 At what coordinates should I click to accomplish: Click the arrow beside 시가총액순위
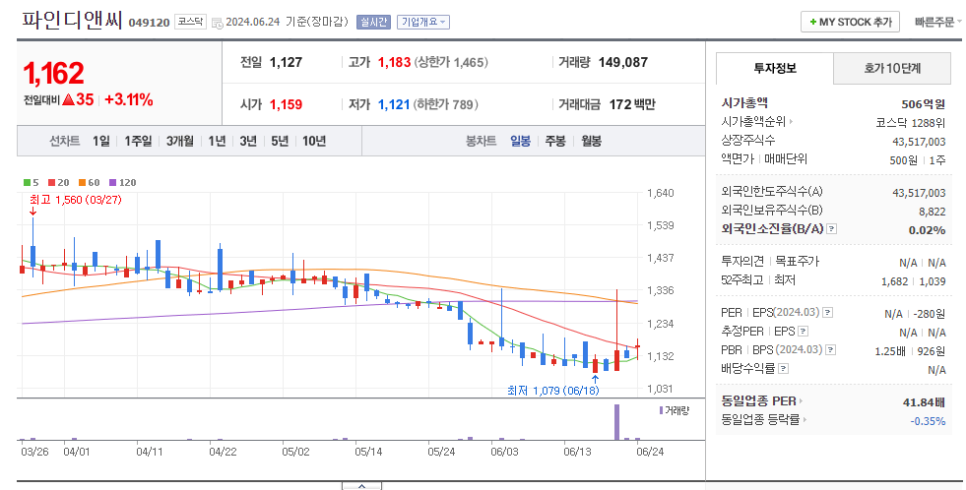pos(791,122)
